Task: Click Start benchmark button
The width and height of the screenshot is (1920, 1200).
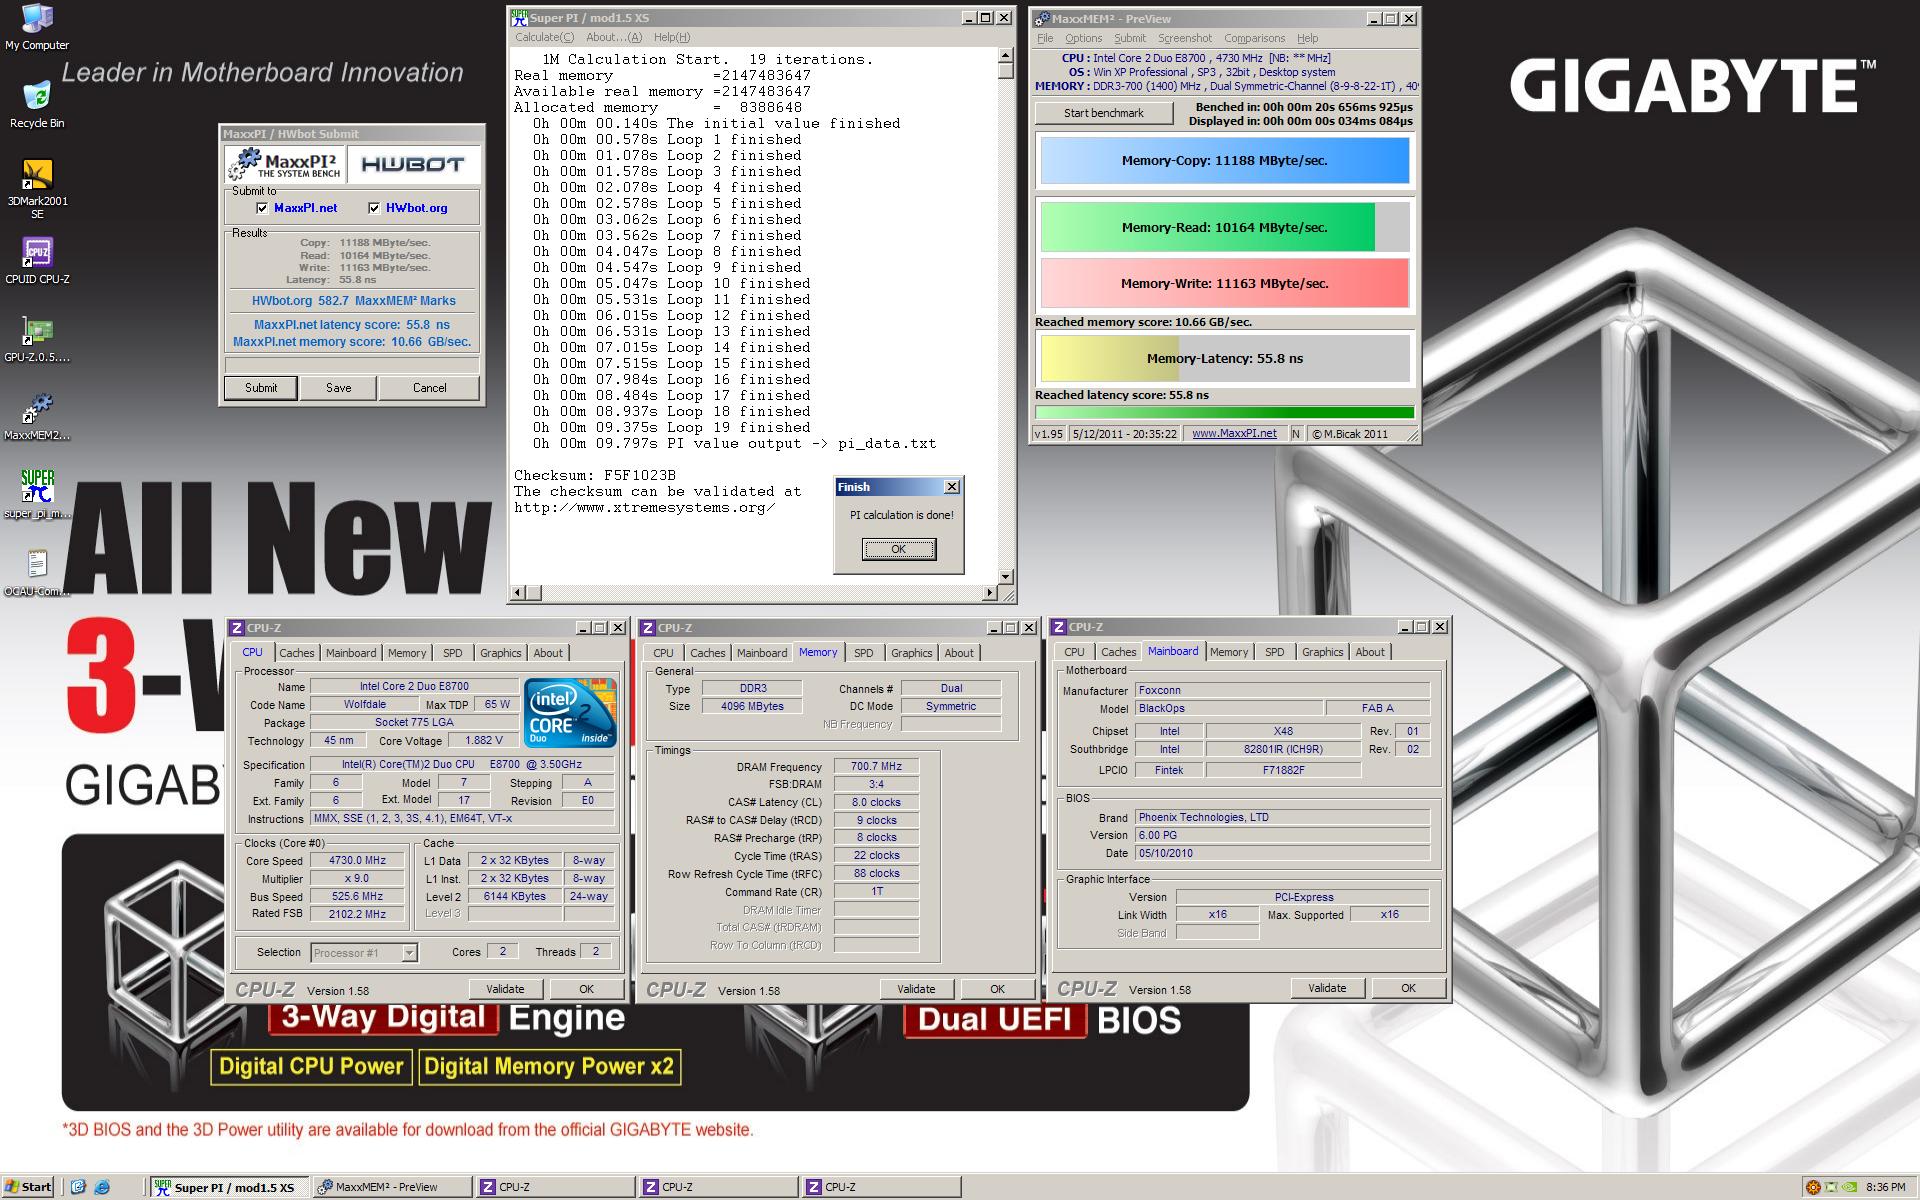Action: point(1104,113)
